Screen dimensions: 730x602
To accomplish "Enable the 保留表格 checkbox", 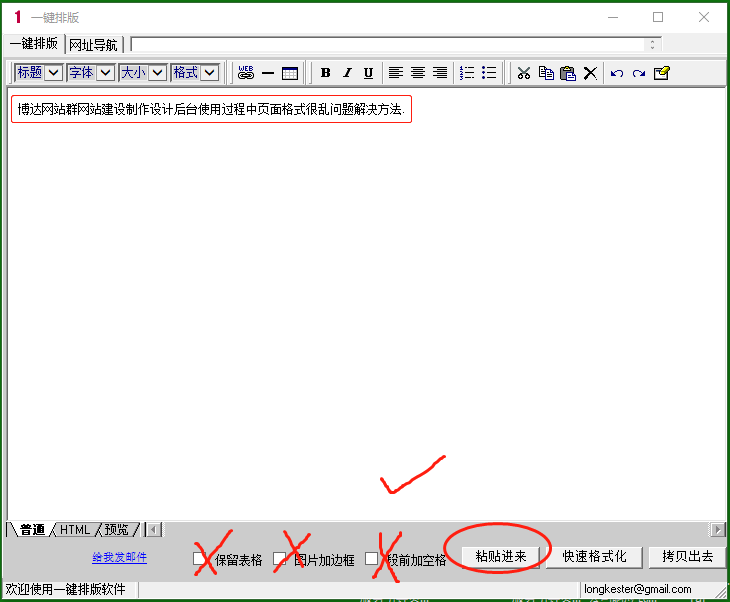I will click(200, 559).
